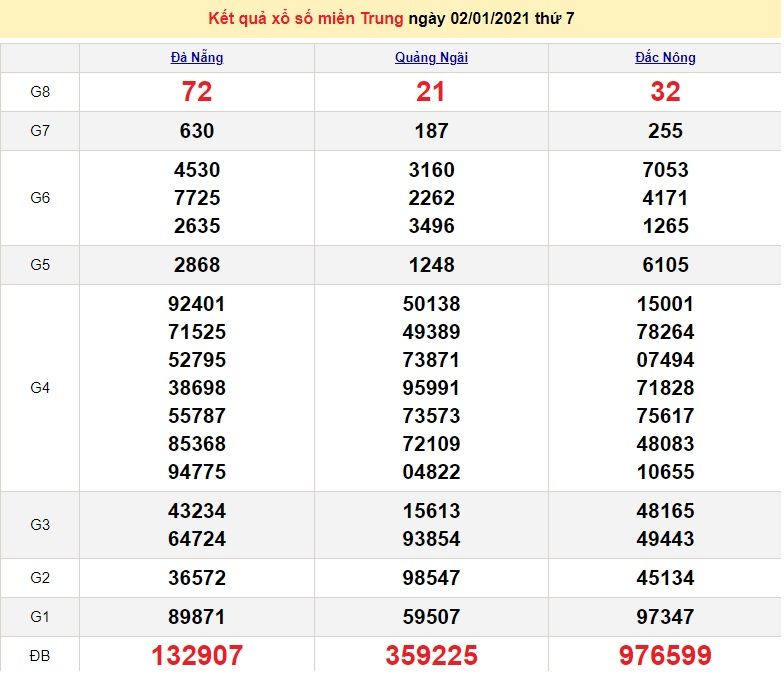Click the red G8 number 21
Screen dimensions: 784x679
(431, 92)
